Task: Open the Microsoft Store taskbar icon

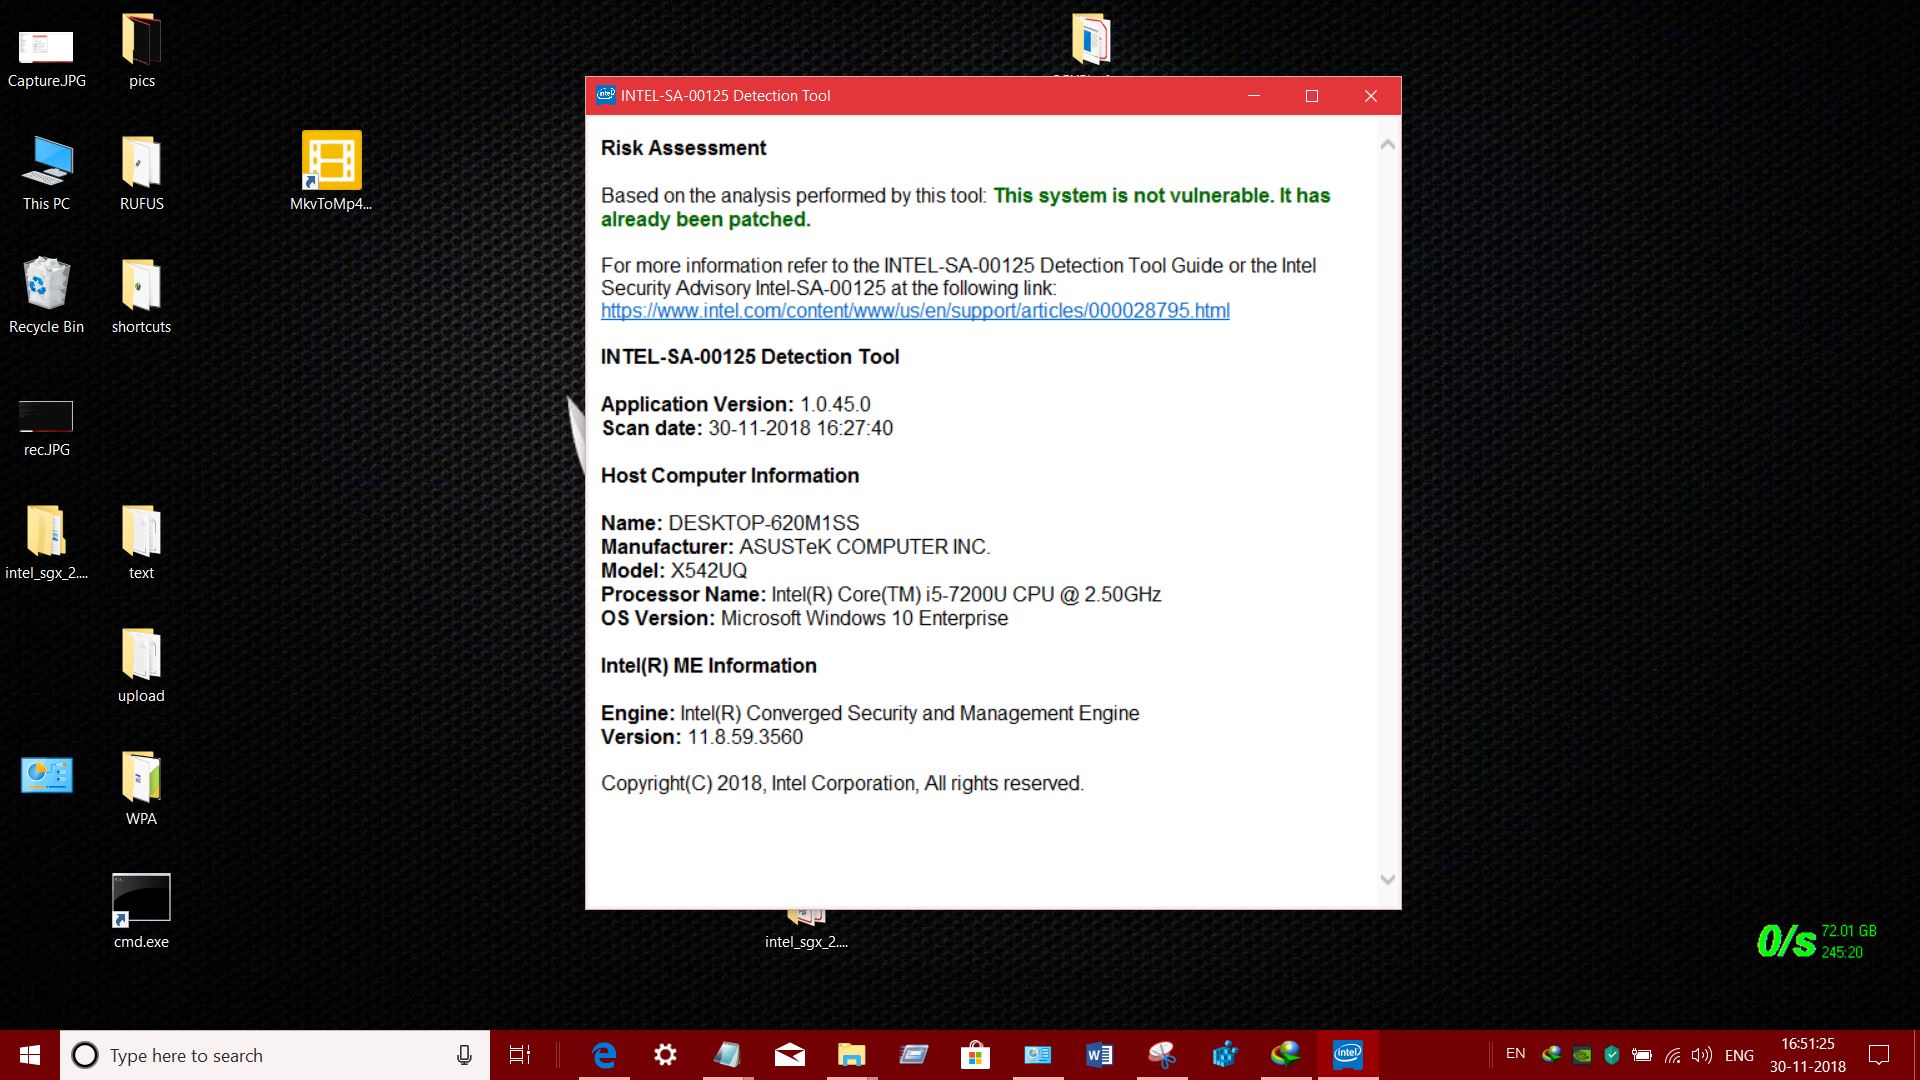Action: point(975,1055)
